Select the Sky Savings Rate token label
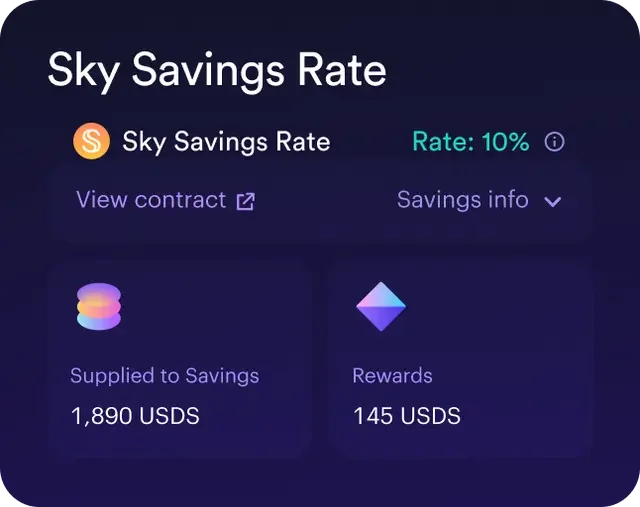This screenshot has width=640, height=507. click(x=226, y=142)
